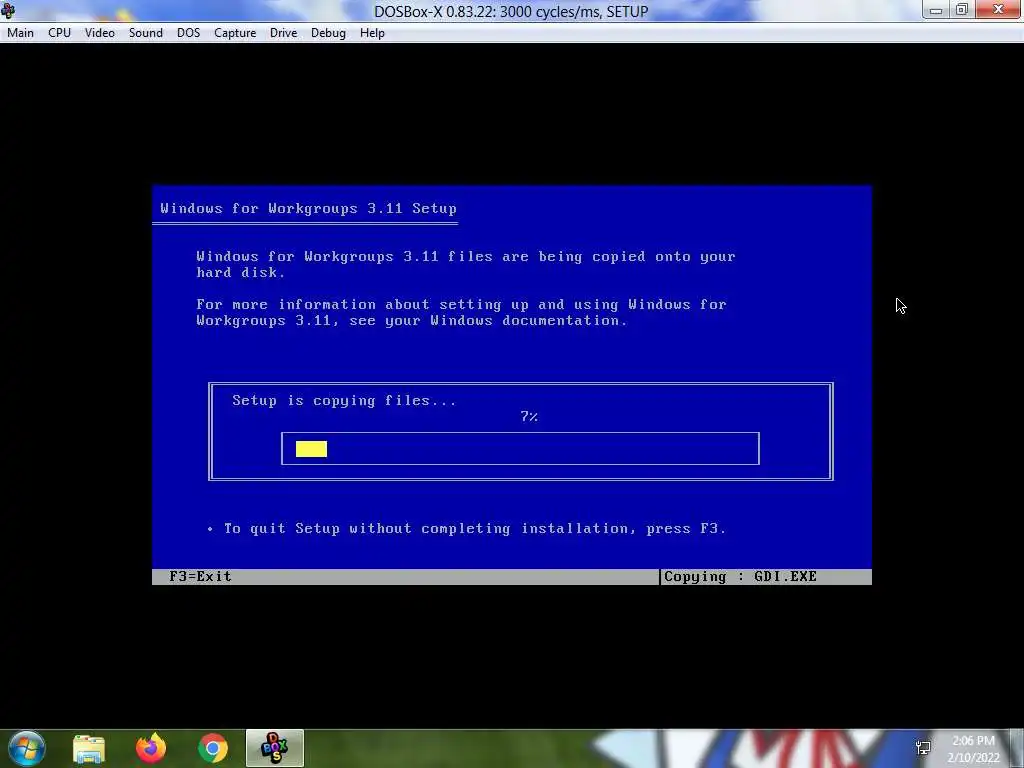Open the CPU menu
Screen dimensions: 1024x768
[x=59, y=33]
